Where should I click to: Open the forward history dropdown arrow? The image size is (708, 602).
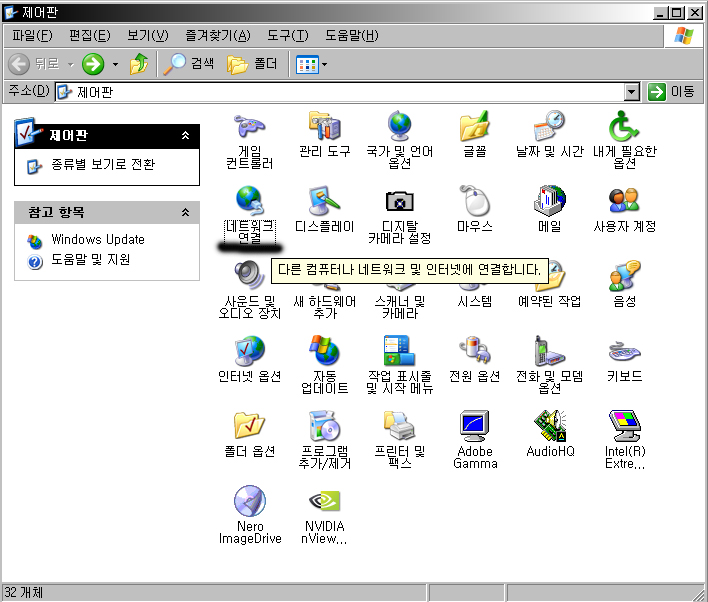coord(115,65)
